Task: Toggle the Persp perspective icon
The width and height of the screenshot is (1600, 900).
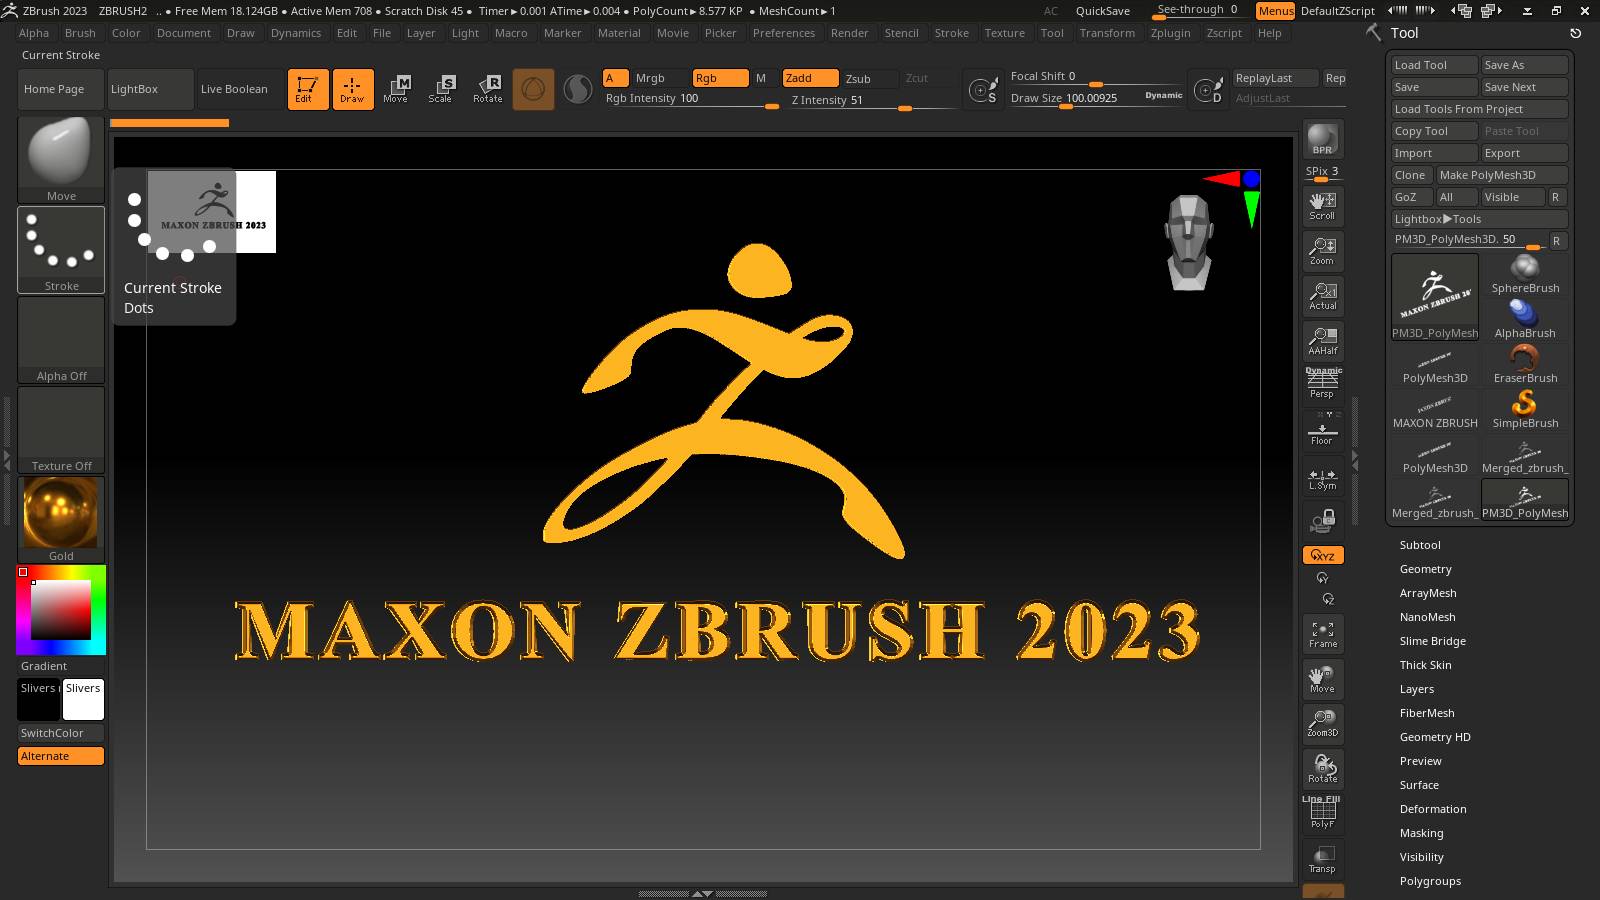Action: tap(1322, 382)
